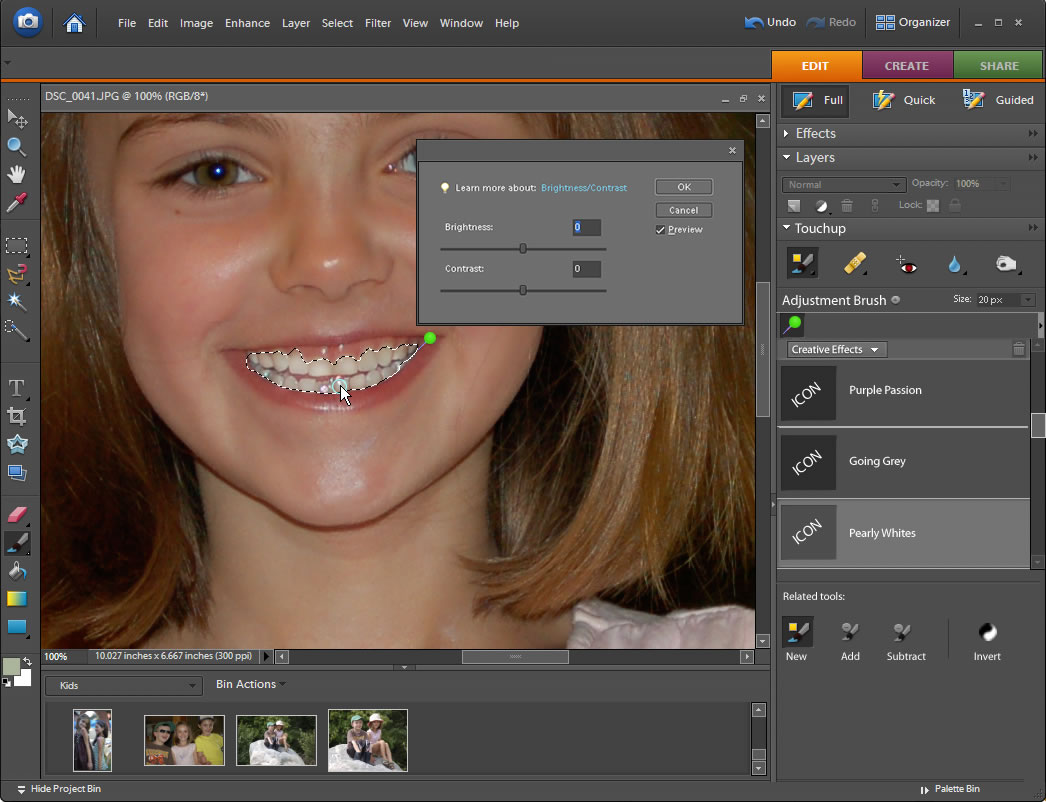Select the Magic Wand tool
Viewport: 1046px width, 802px height.
coord(17,302)
